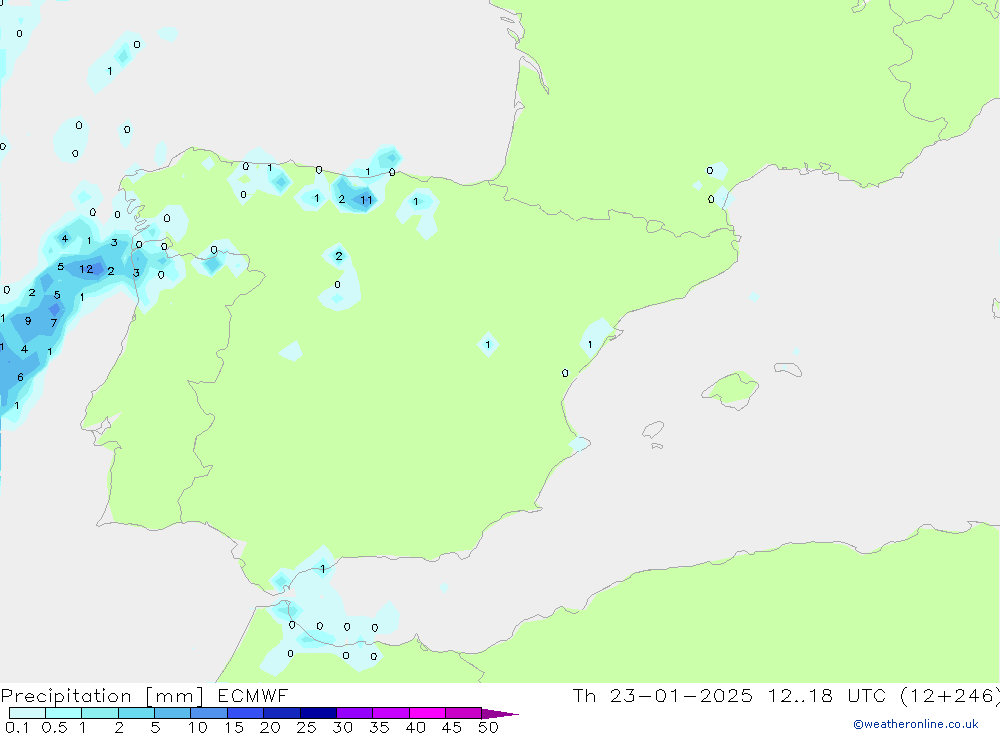Select the 5–10 mm legend color swatch
The width and height of the screenshot is (1000, 733).
pos(172,713)
